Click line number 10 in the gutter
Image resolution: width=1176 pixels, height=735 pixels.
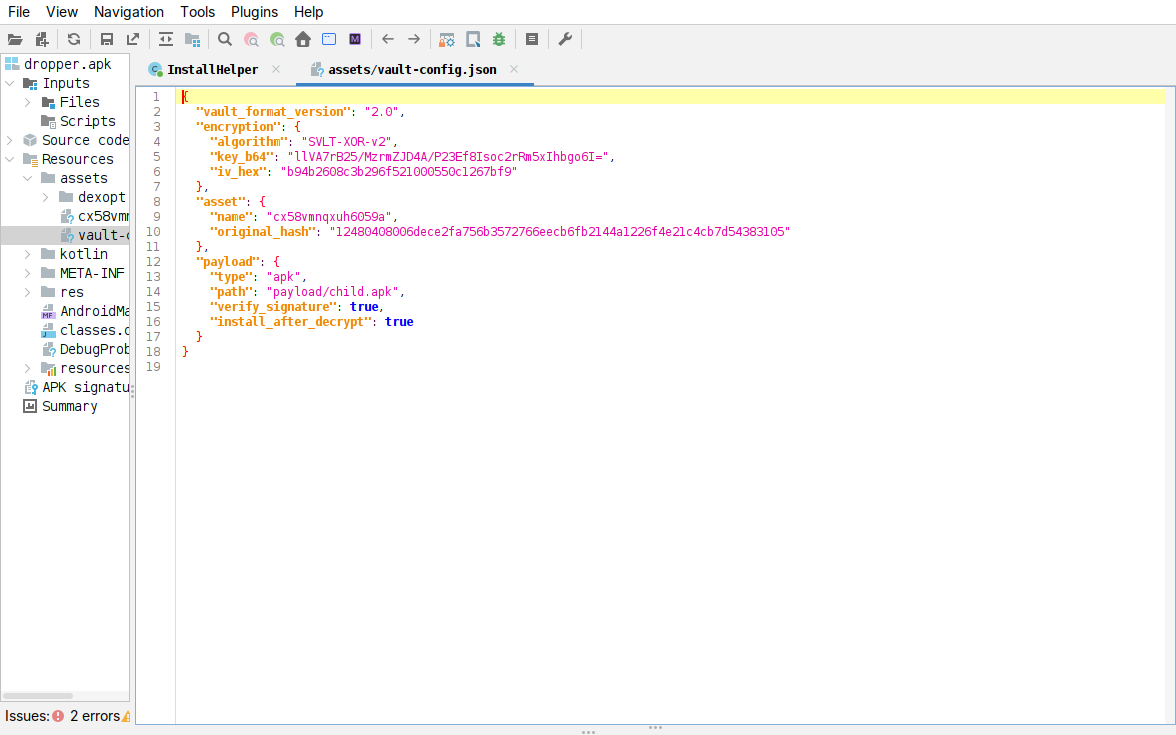(153, 232)
